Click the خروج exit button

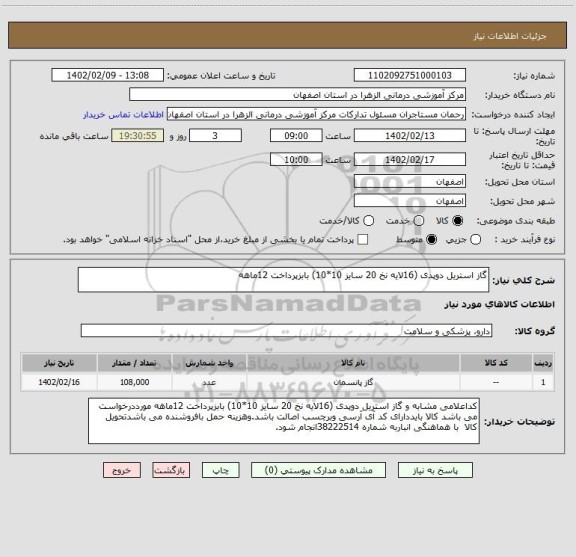pos(122,470)
